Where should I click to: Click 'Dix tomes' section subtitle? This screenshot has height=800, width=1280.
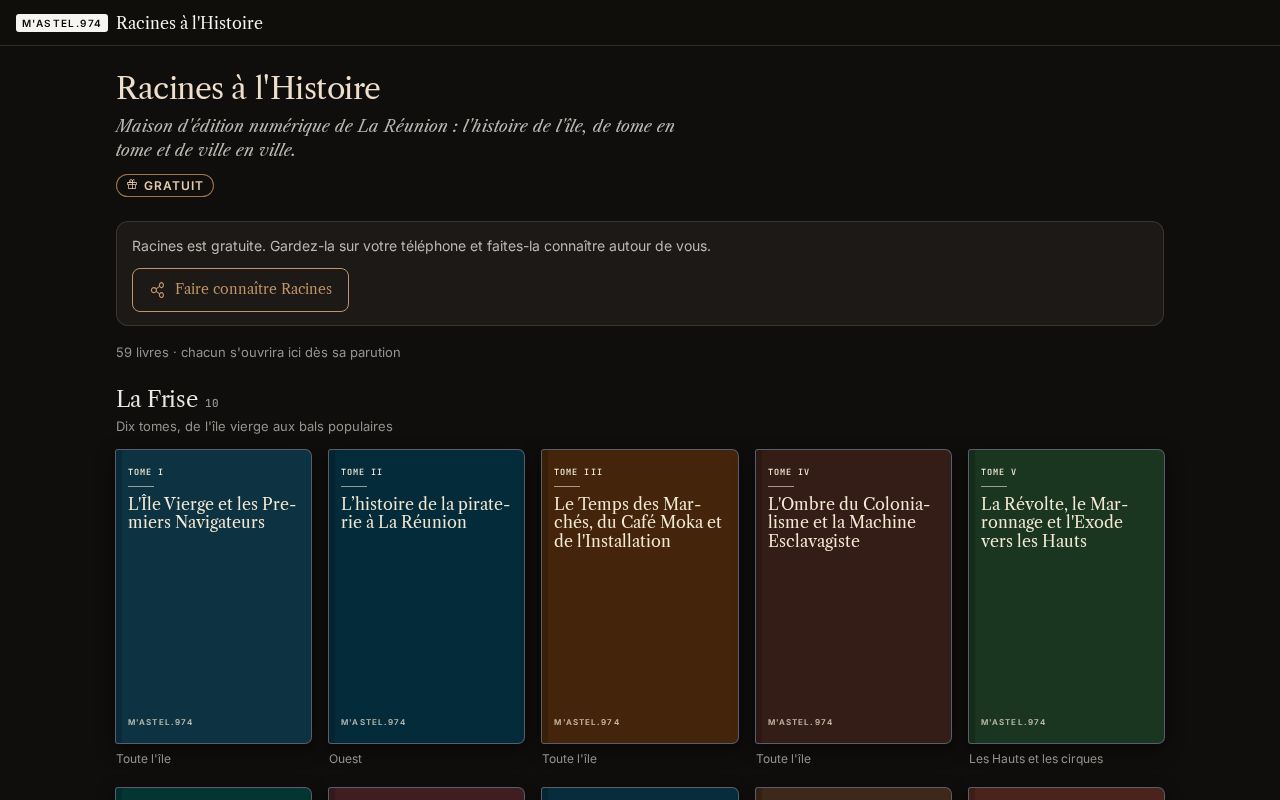pyautogui.click(x=254, y=426)
